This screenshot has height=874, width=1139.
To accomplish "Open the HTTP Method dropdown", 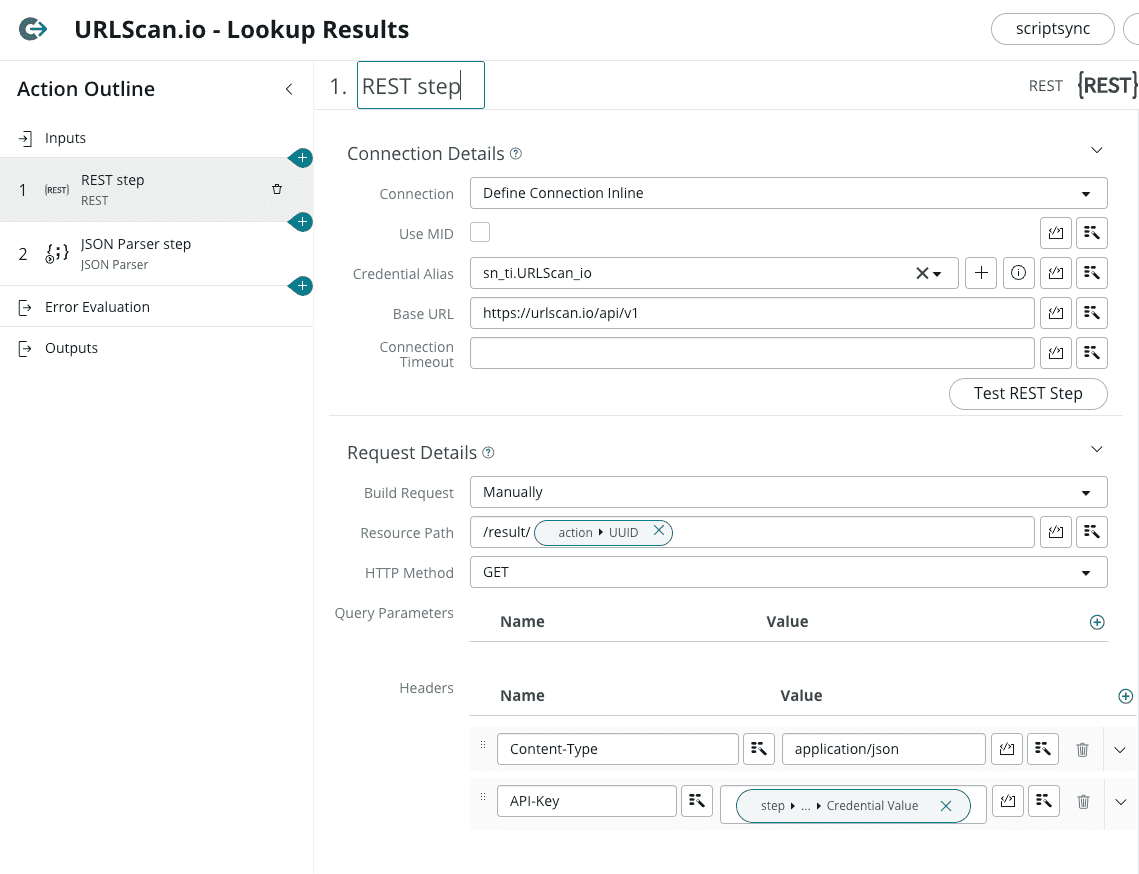I will point(788,572).
